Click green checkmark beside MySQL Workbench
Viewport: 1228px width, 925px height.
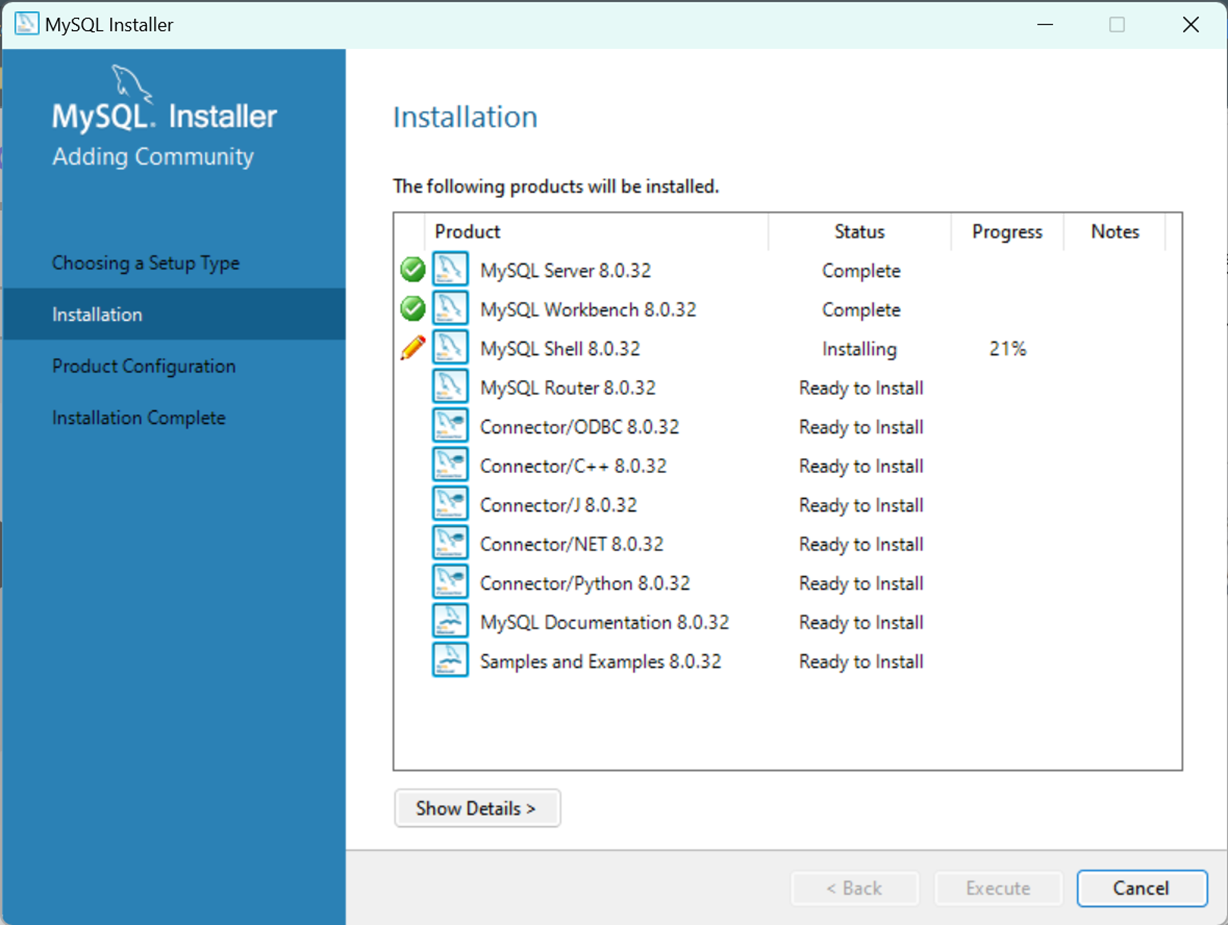click(x=412, y=309)
